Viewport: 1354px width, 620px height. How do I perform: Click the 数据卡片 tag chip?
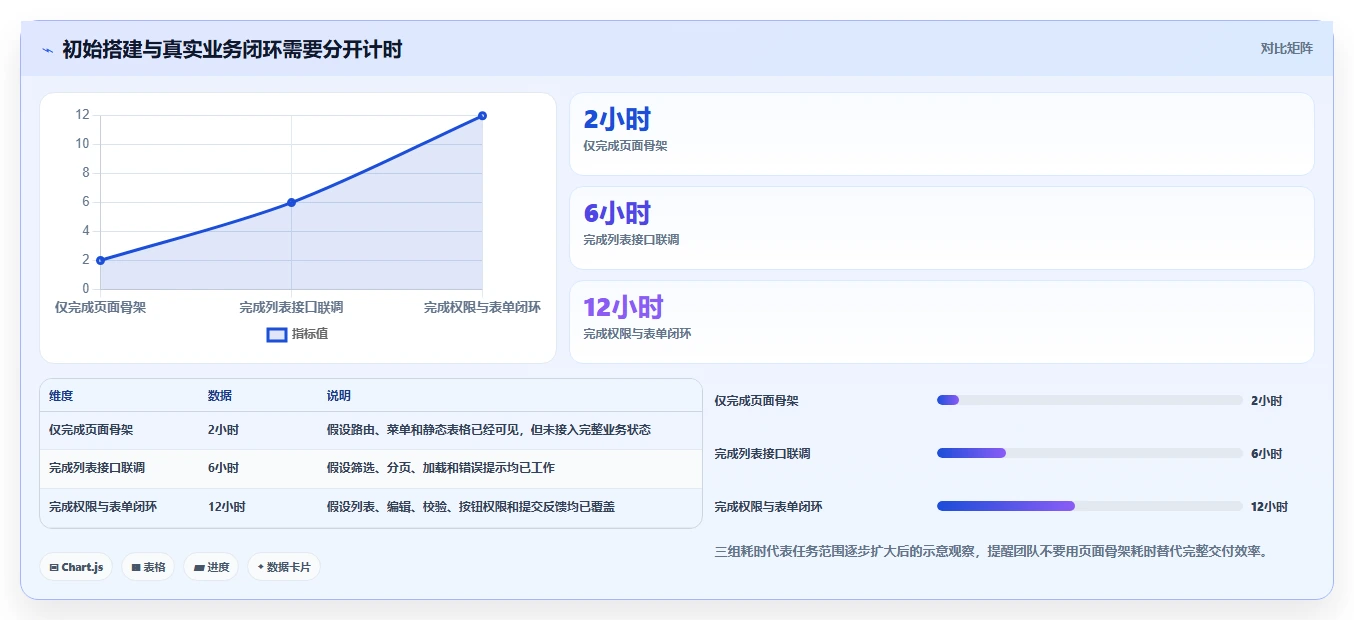[284, 567]
